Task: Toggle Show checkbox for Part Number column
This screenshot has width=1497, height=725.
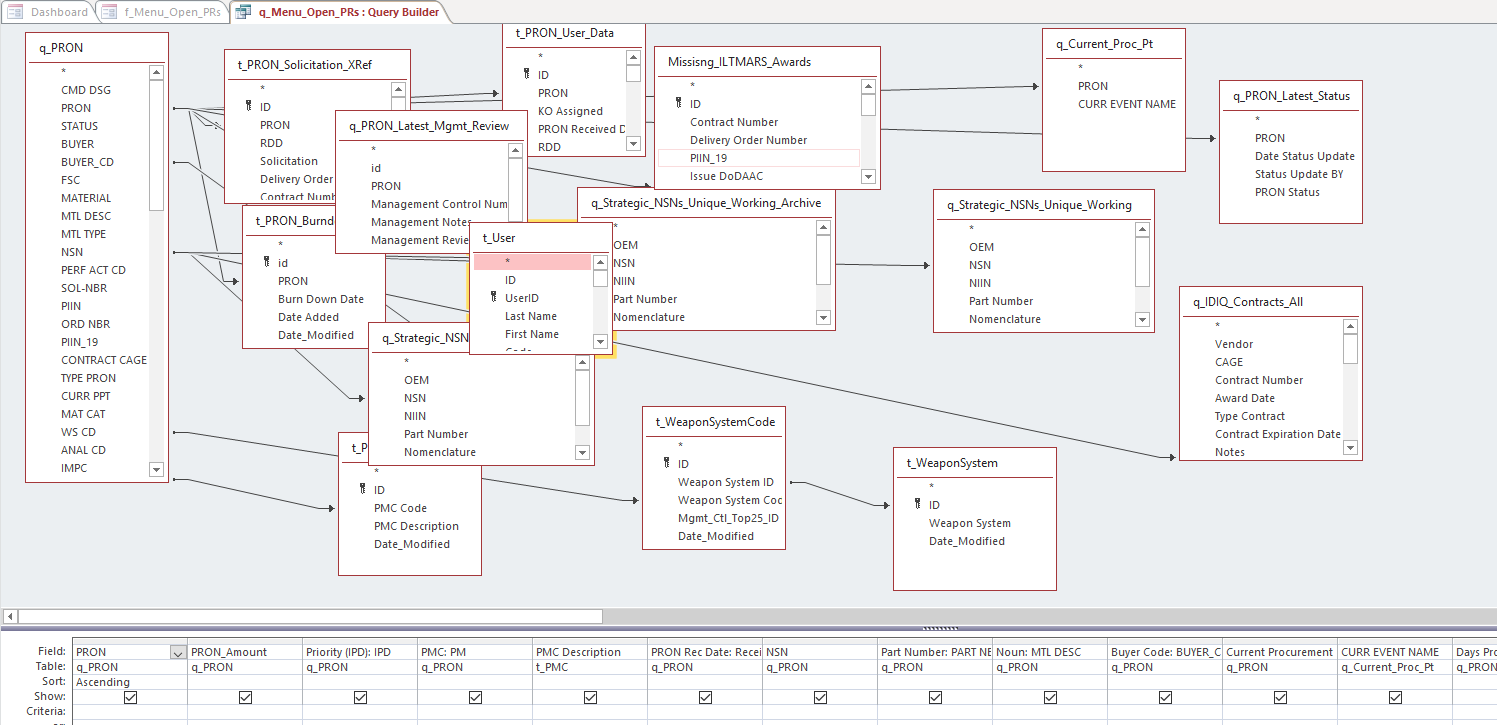Action: coord(935,697)
